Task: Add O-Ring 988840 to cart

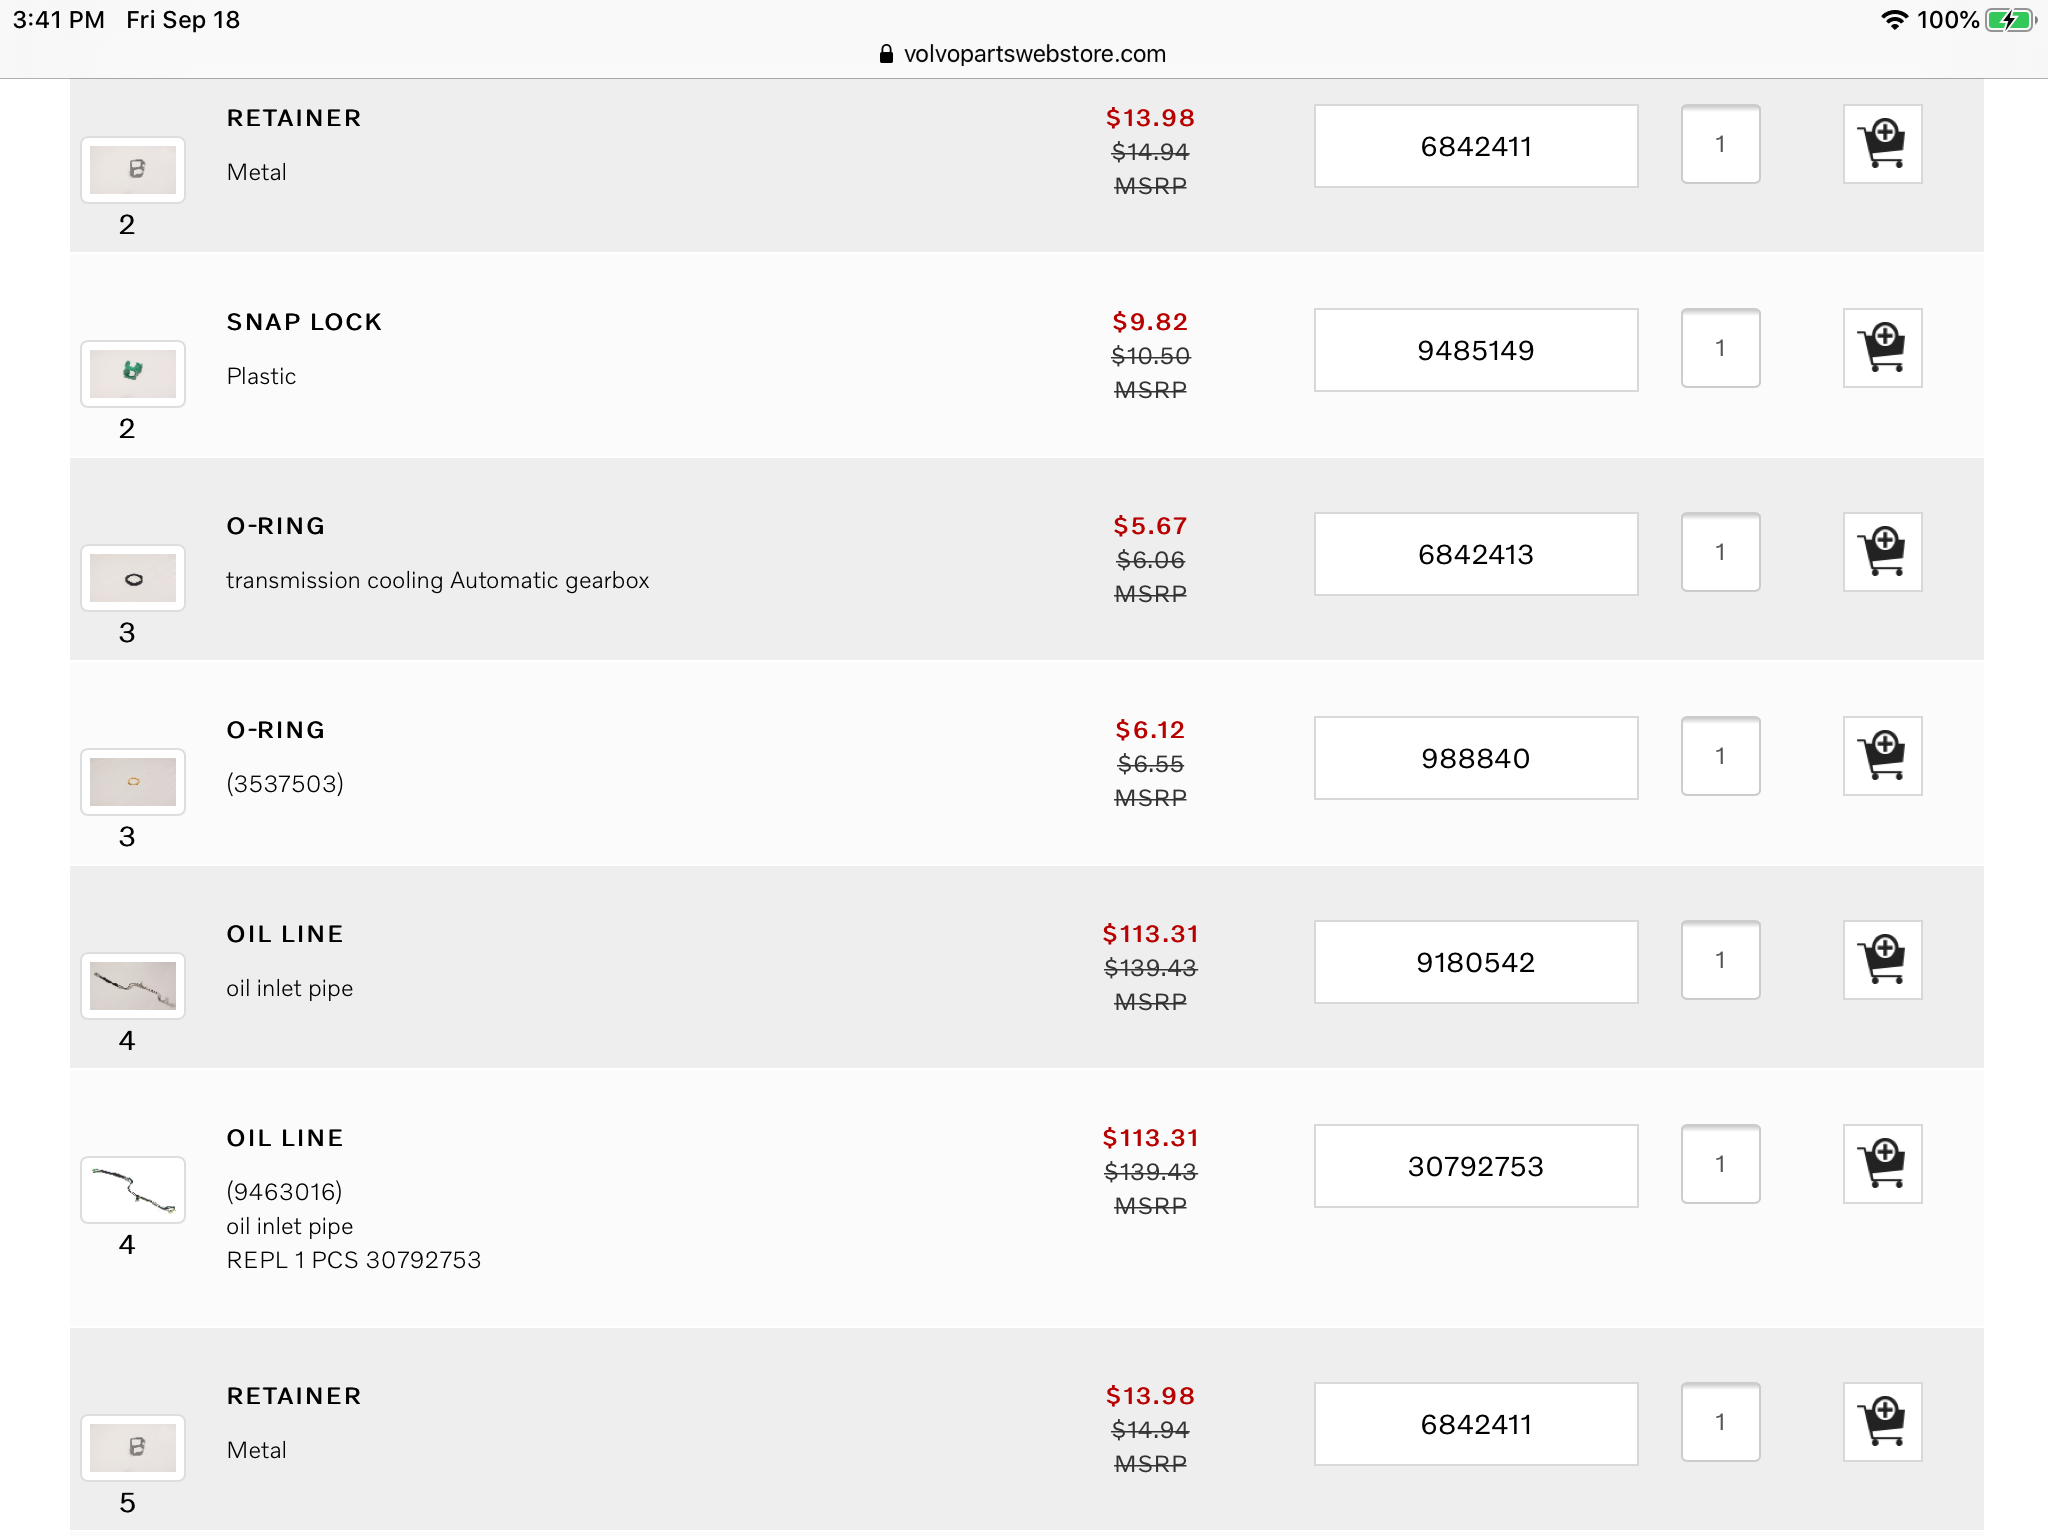Action: point(1882,756)
